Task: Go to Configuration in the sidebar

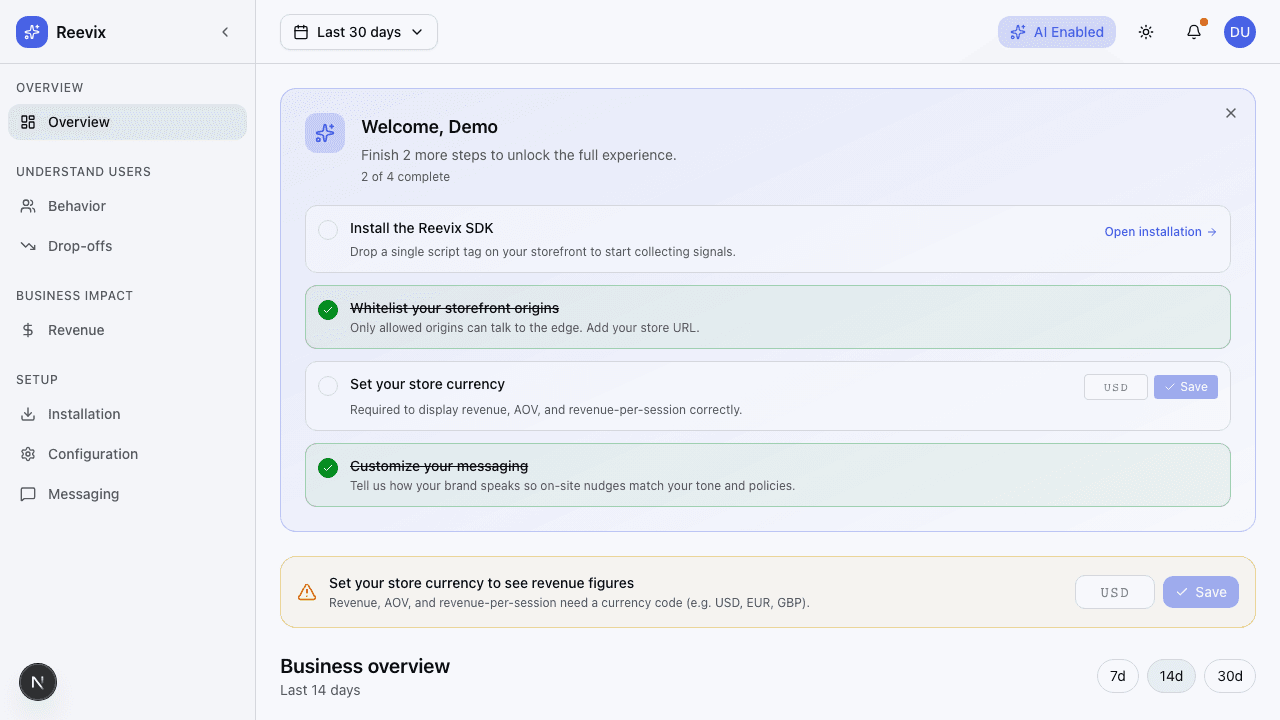Action: coord(92,454)
